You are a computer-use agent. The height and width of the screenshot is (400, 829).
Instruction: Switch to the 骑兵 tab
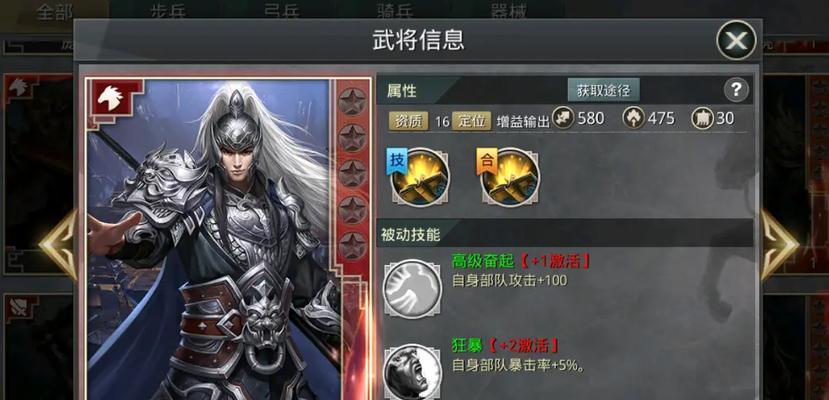click(395, 11)
